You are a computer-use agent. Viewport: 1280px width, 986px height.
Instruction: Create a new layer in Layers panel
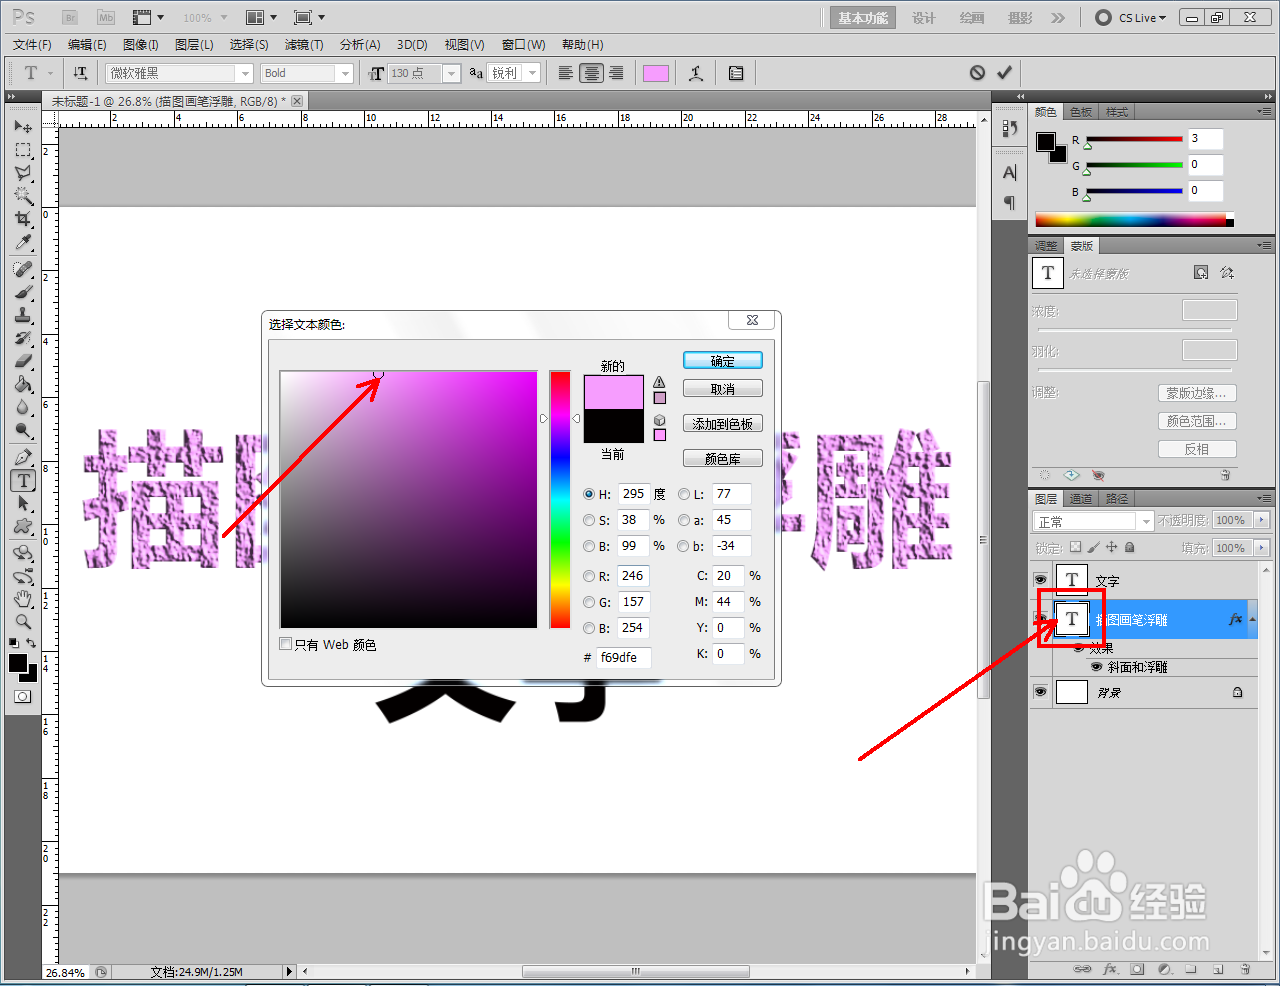click(x=1218, y=969)
